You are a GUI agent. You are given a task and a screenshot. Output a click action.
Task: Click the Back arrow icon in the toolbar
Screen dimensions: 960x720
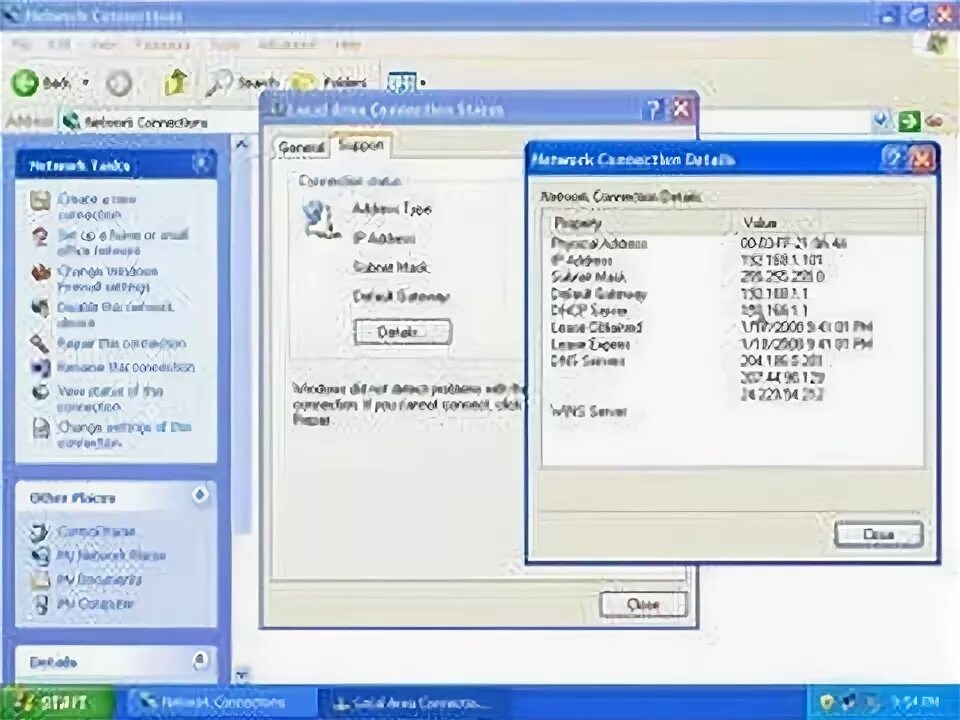[25, 82]
